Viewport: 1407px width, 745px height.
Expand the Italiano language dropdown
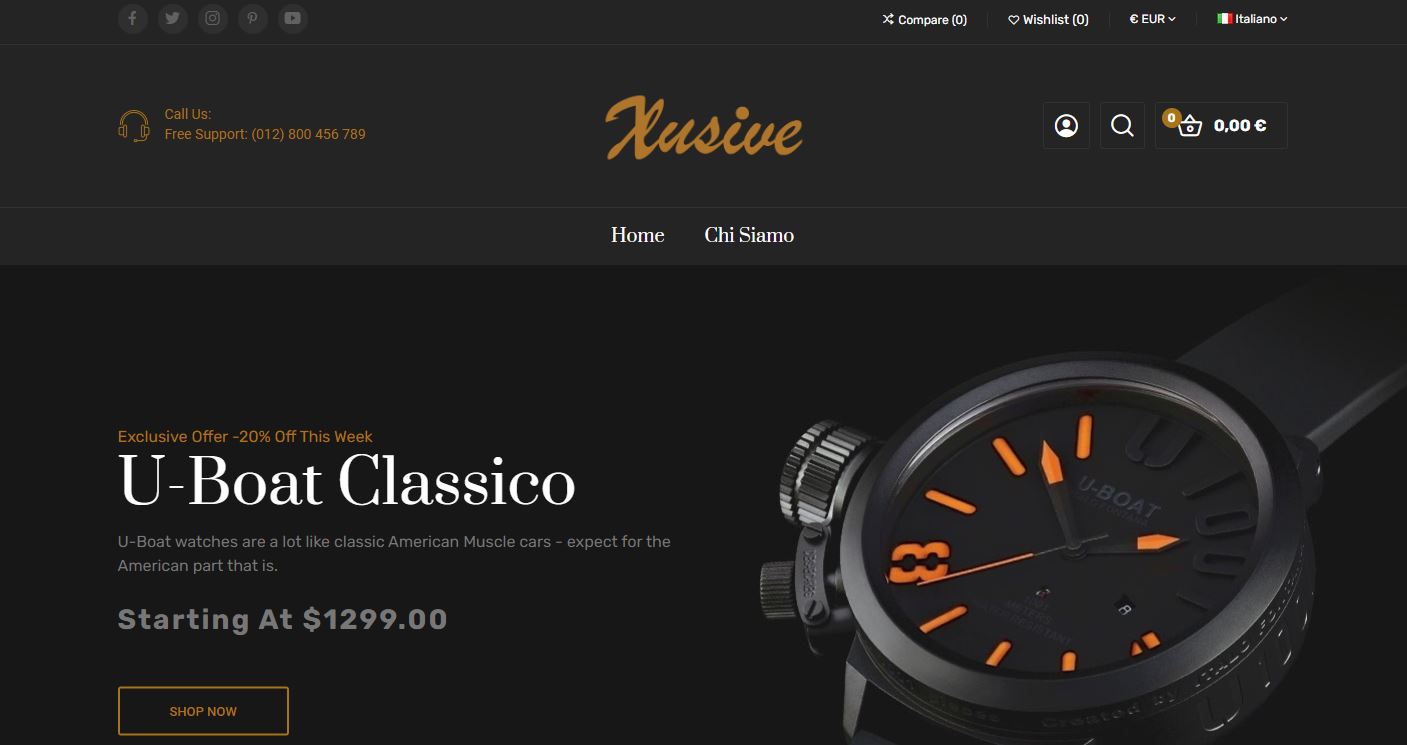coord(1252,19)
